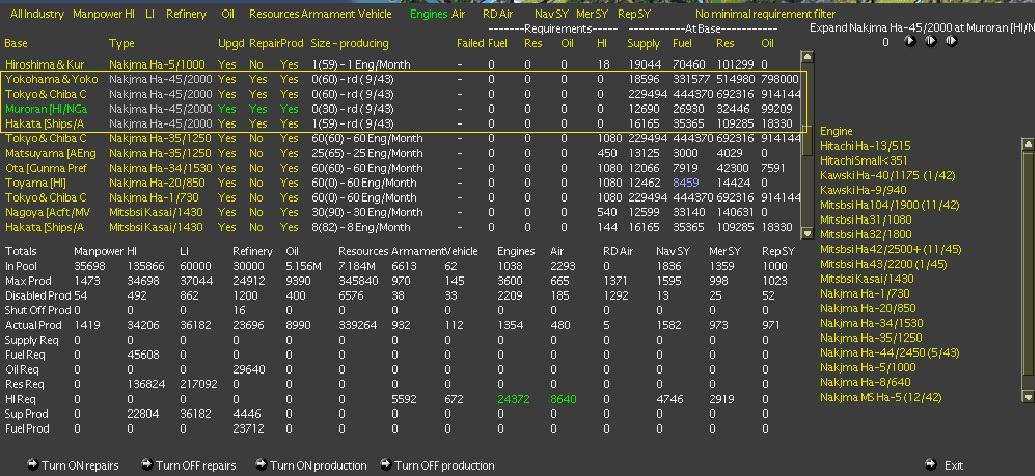The height and width of the screenshot is (476, 1035).
Task: Switch to the Armament filter
Action: point(327,14)
